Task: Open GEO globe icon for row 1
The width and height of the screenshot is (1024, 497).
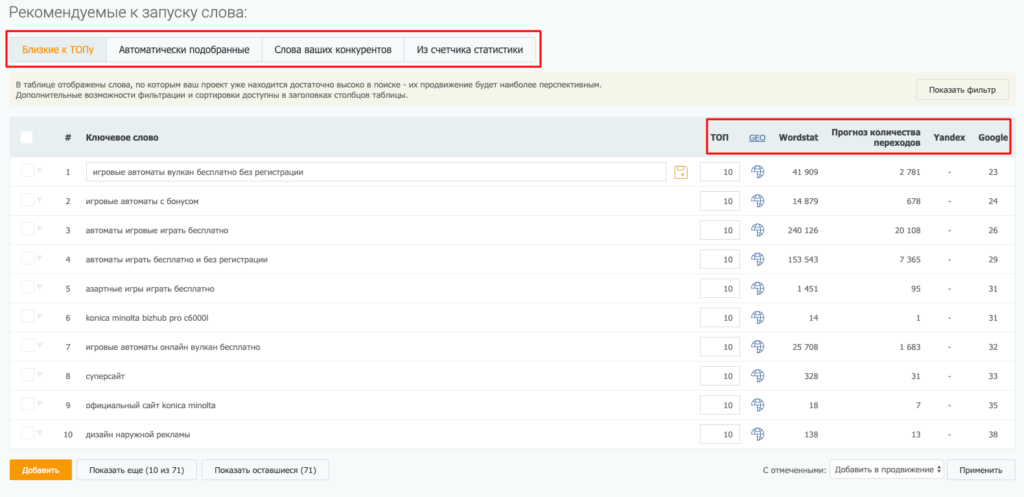Action: 758,172
